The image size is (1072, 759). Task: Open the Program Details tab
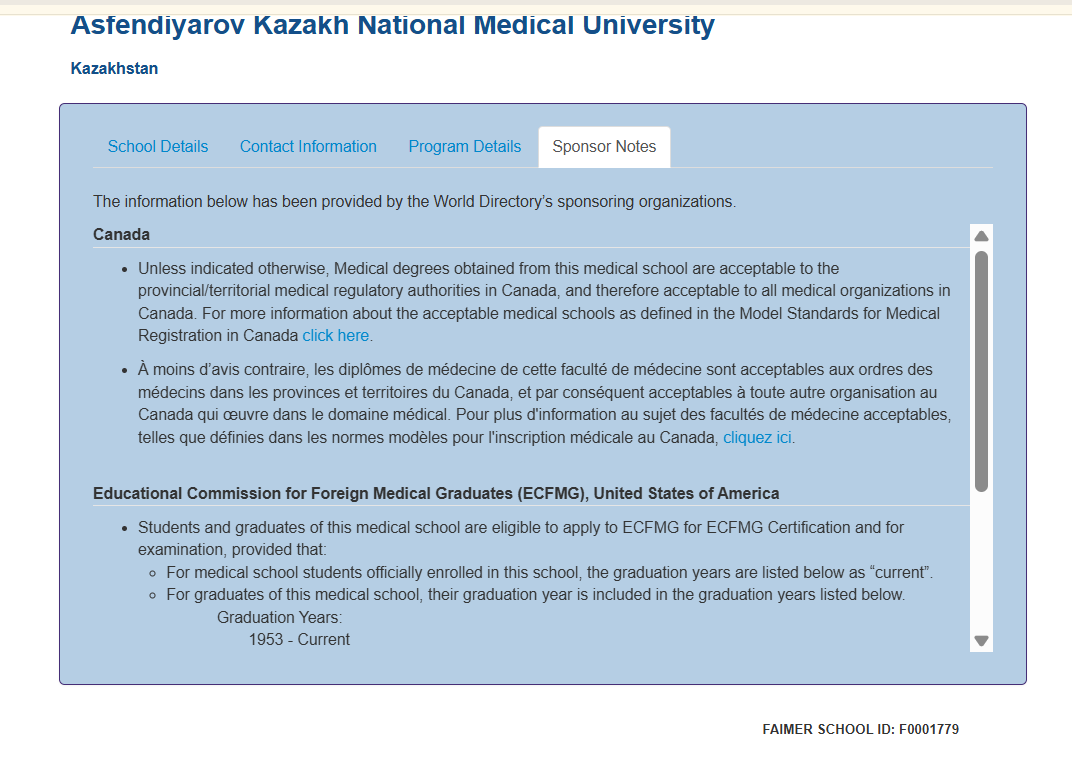(x=464, y=146)
